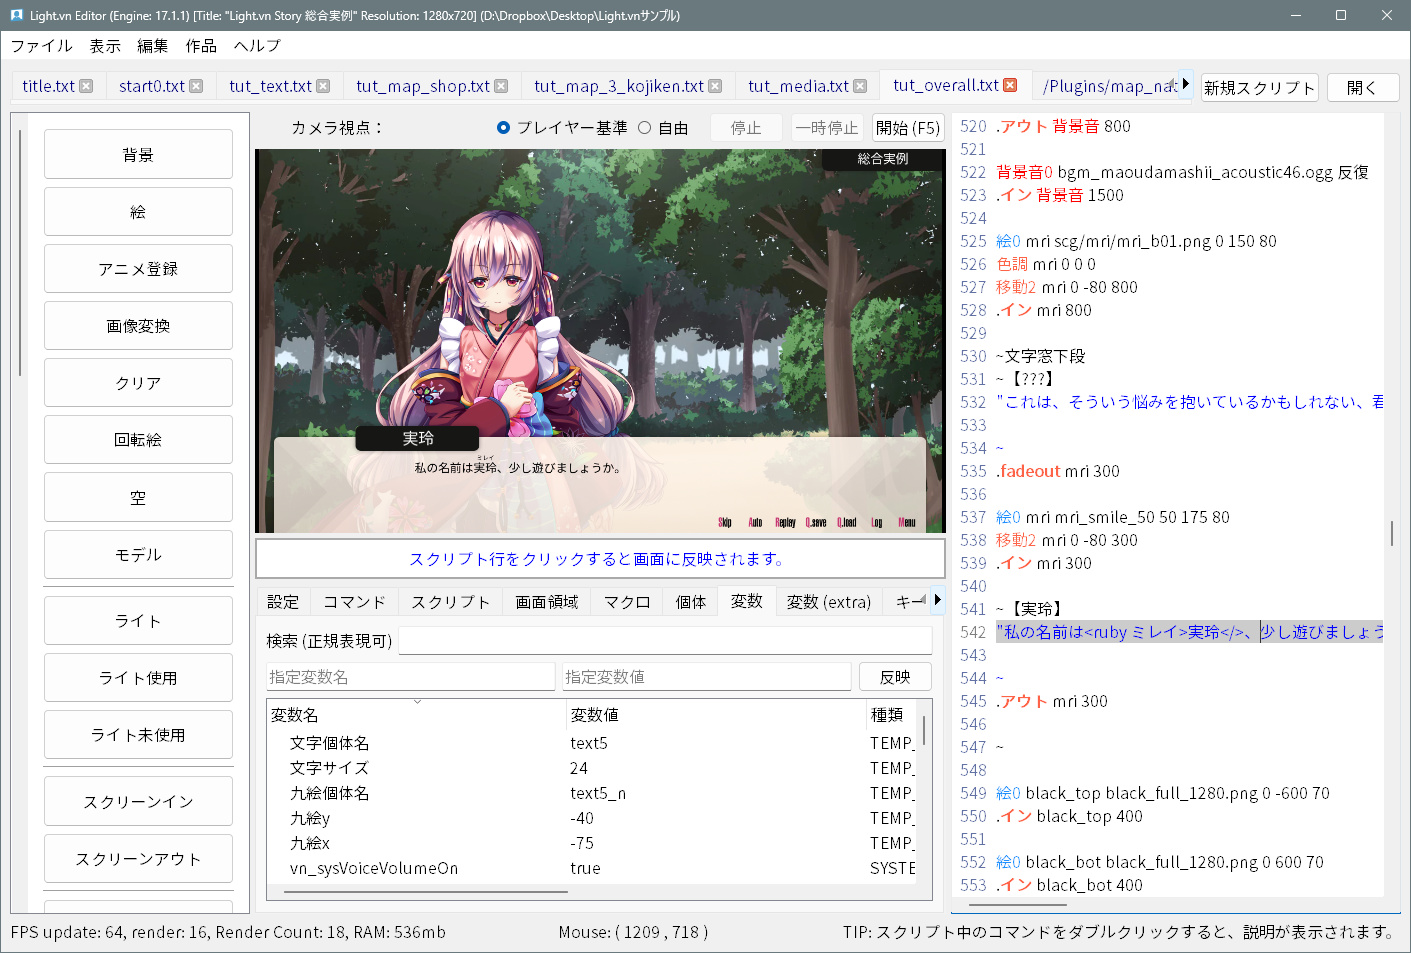The height and width of the screenshot is (953, 1411).
Task: Switch to the 個体 tab
Action: tap(691, 602)
